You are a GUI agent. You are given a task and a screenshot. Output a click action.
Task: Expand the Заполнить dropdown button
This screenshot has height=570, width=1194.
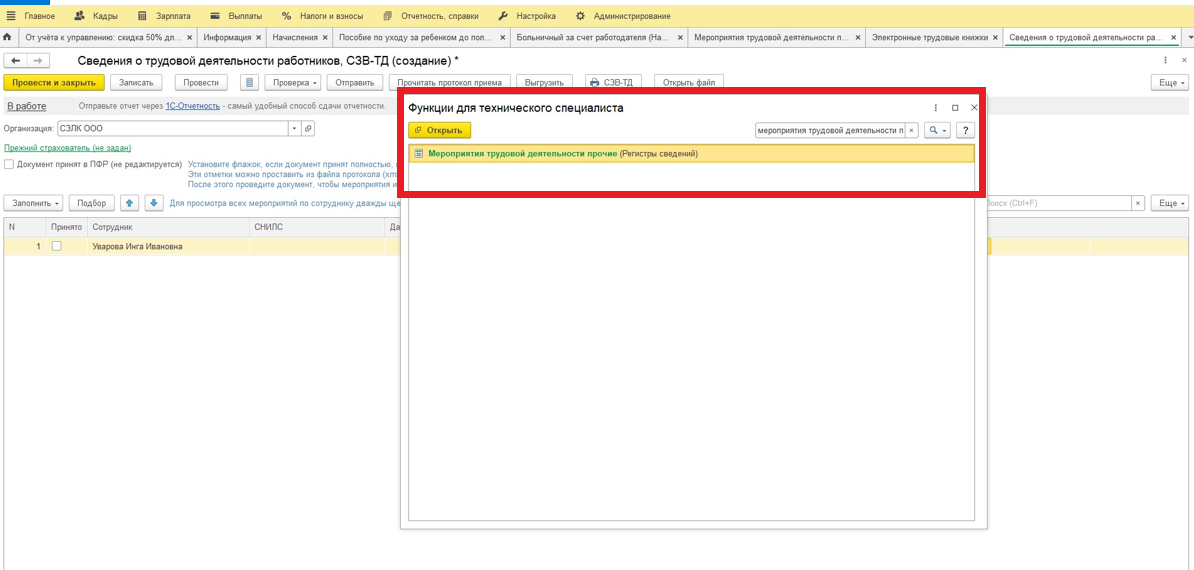pos(37,203)
